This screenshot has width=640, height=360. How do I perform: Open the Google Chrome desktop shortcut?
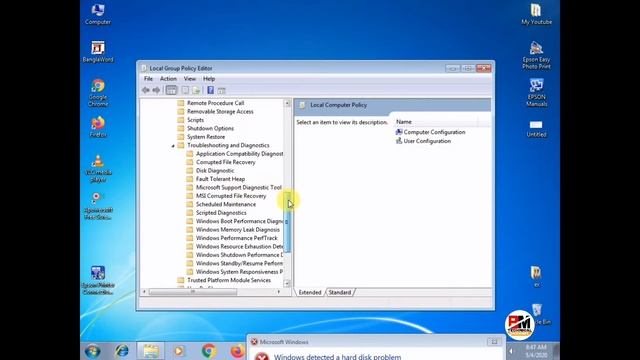coord(98,93)
